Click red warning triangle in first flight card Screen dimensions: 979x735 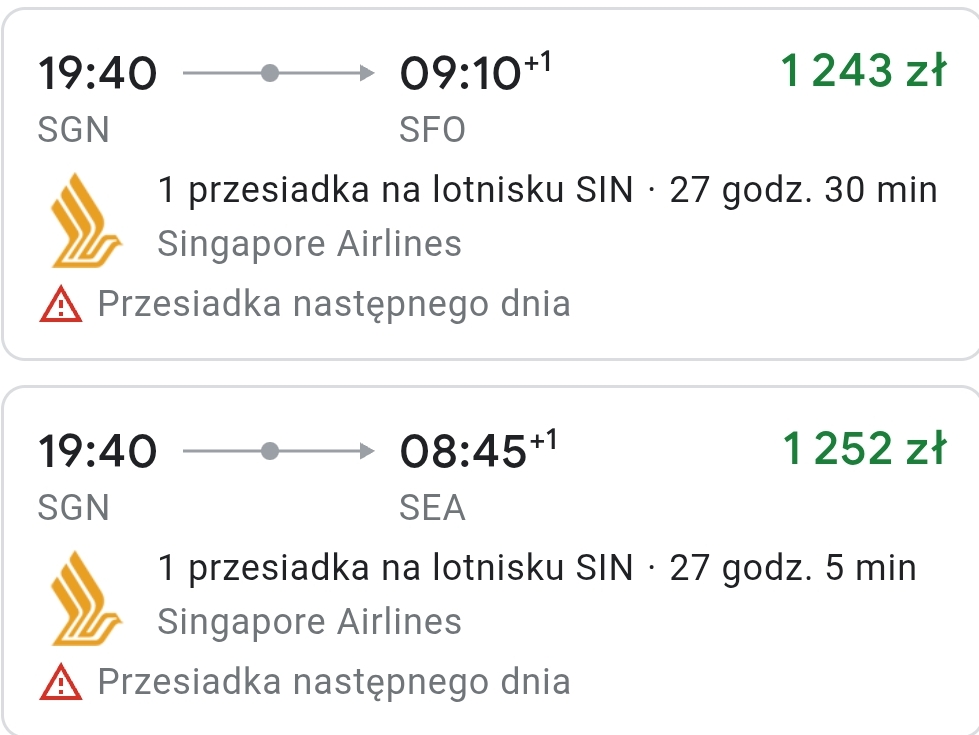click(x=61, y=304)
